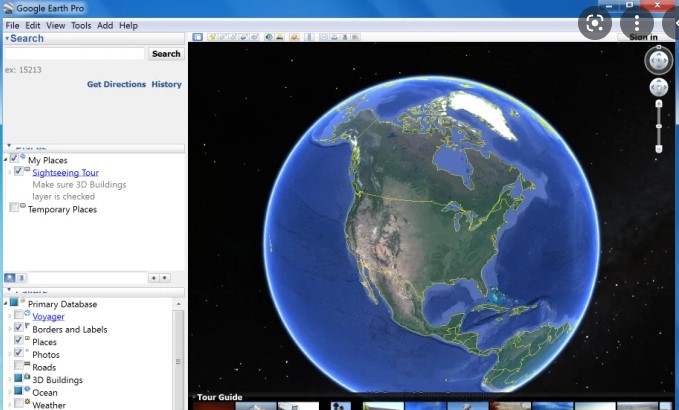Move selected place up with the up arrow
Image resolution: width=679 pixels, height=410 pixels.
coord(154,278)
